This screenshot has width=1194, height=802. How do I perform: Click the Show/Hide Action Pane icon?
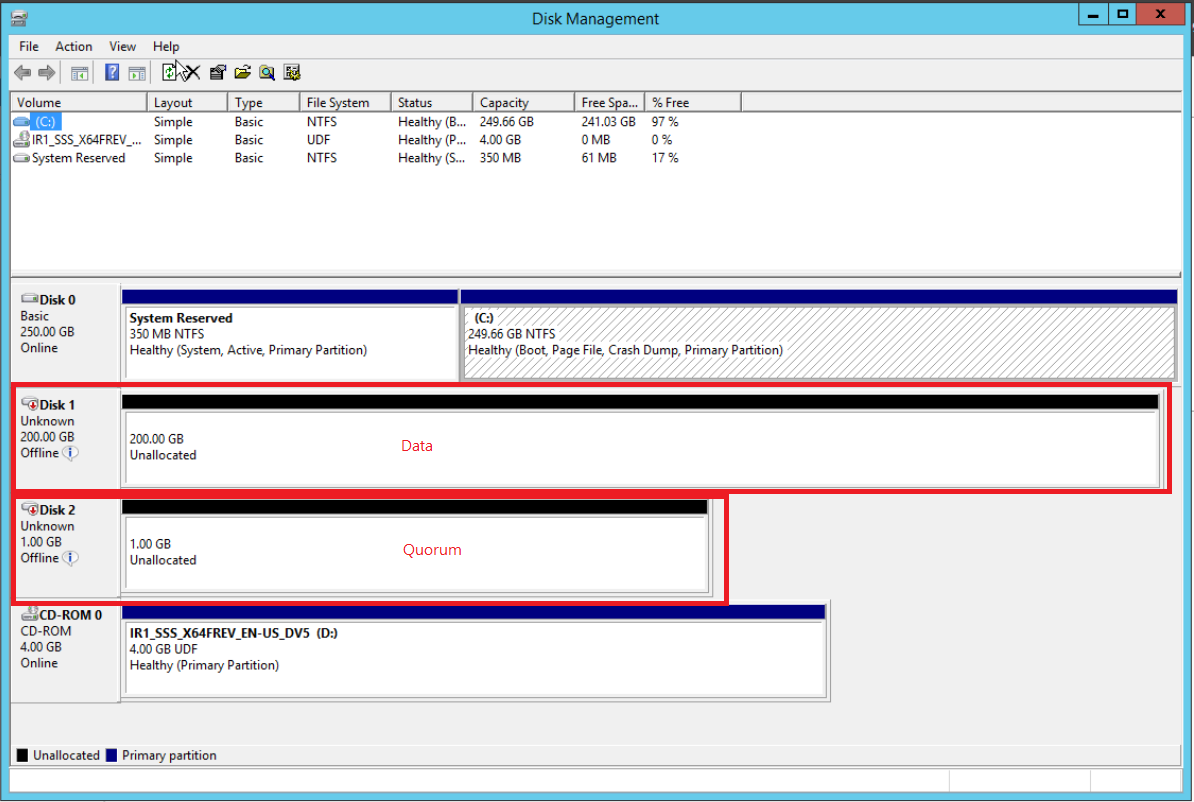coord(137,72)
